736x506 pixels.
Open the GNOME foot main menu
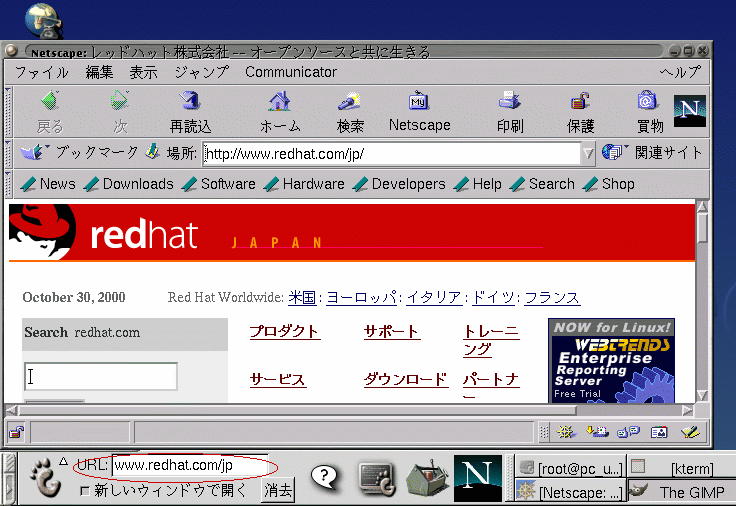(45, 477)
